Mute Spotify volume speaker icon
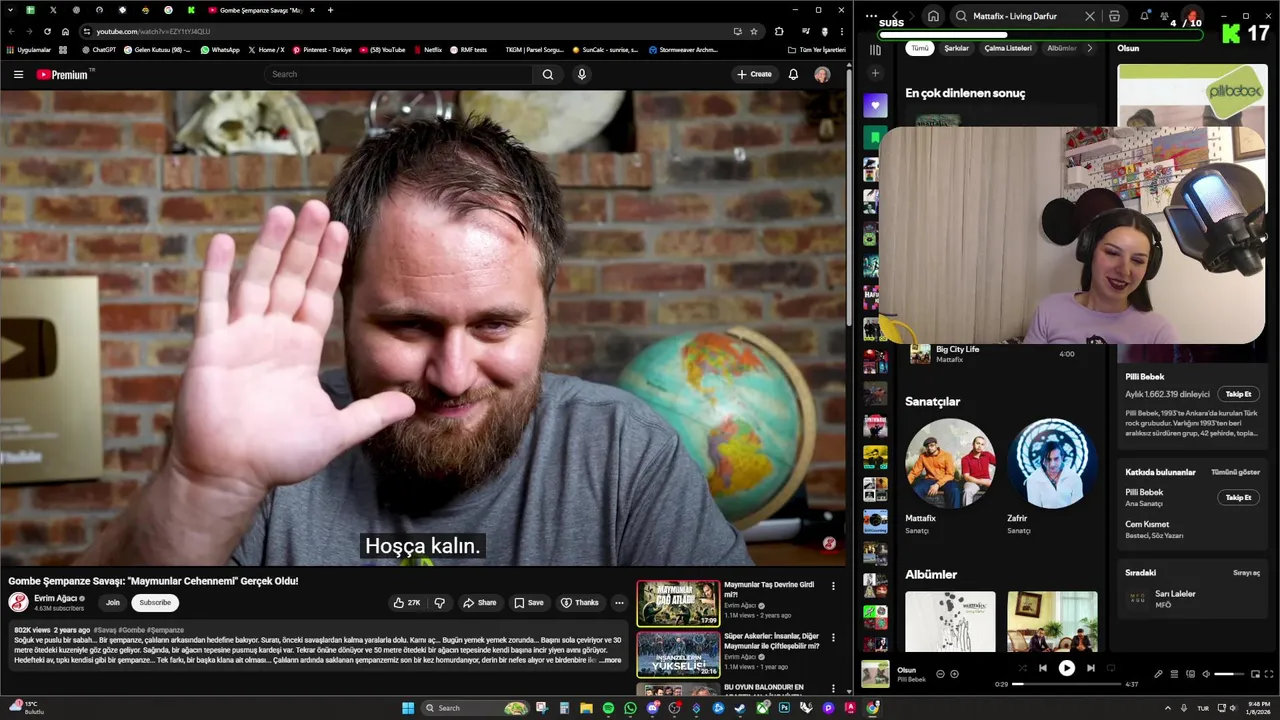1280x720 pixels. click(x=1206, y=674)
